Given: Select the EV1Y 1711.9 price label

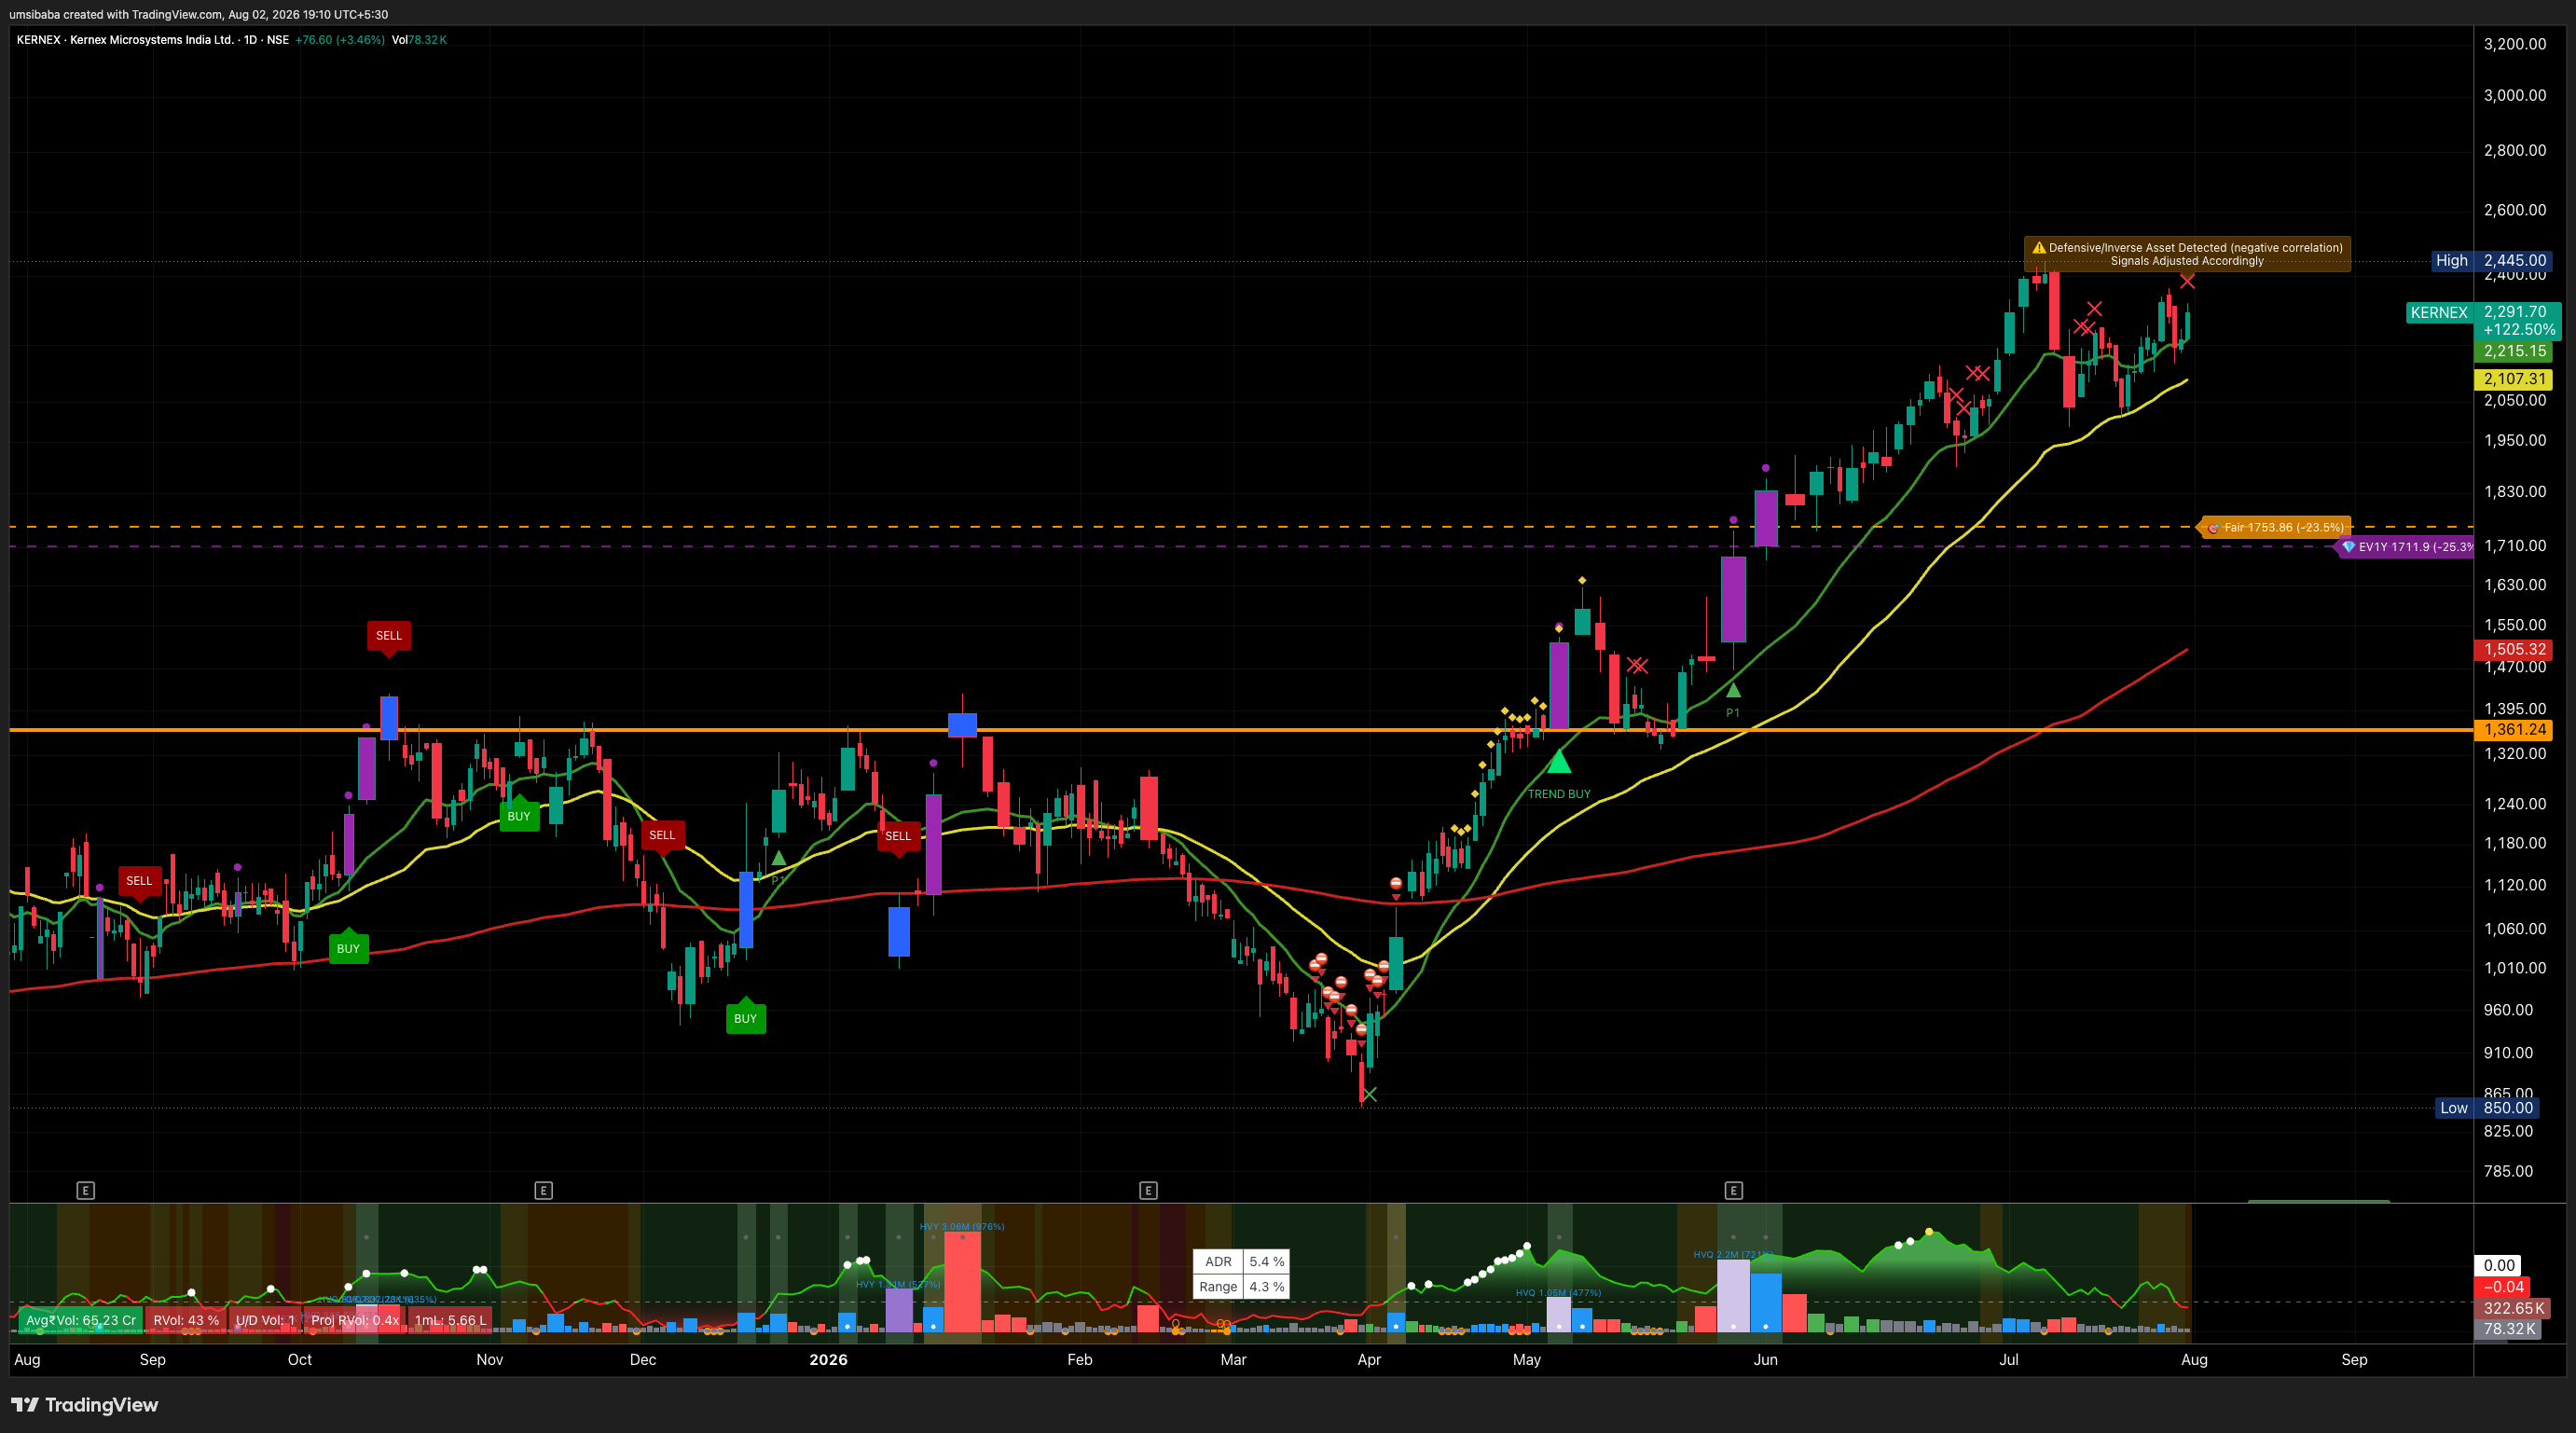Looking at the screenshot, I should click(x=2405, y=547).
